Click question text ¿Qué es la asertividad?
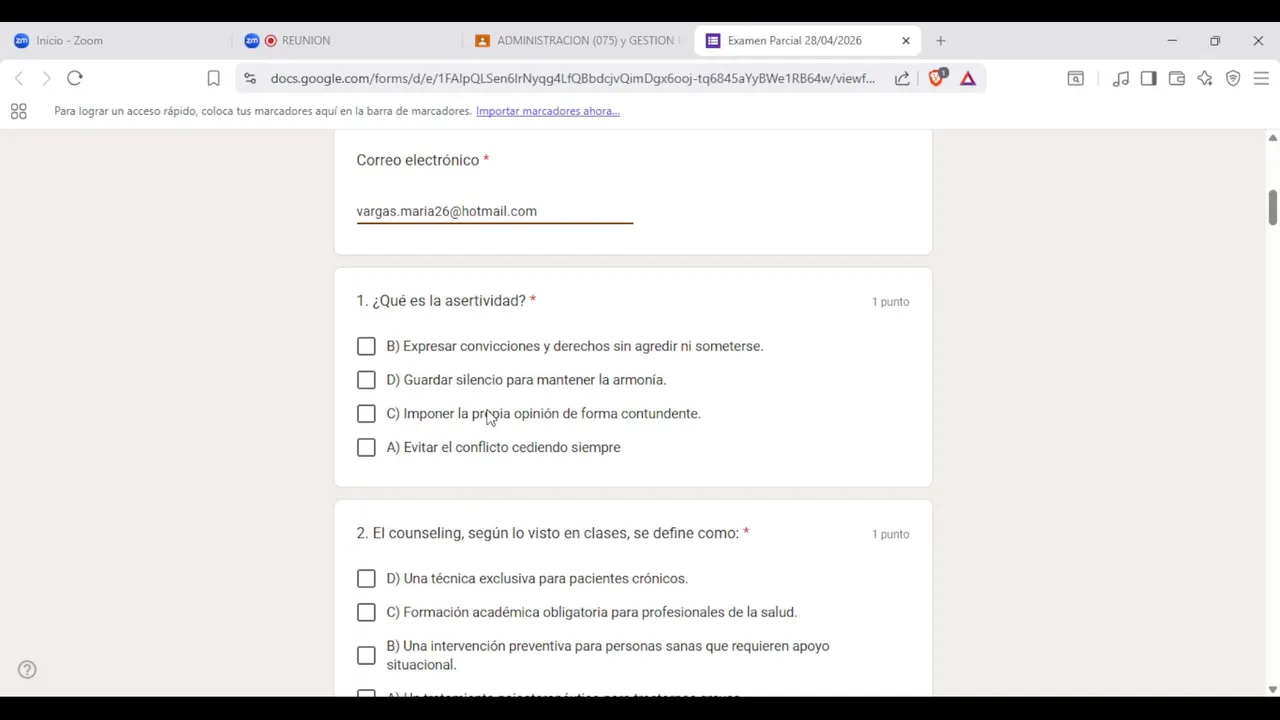This screenshot has width=1280, height=720. [x=449, y=301]
